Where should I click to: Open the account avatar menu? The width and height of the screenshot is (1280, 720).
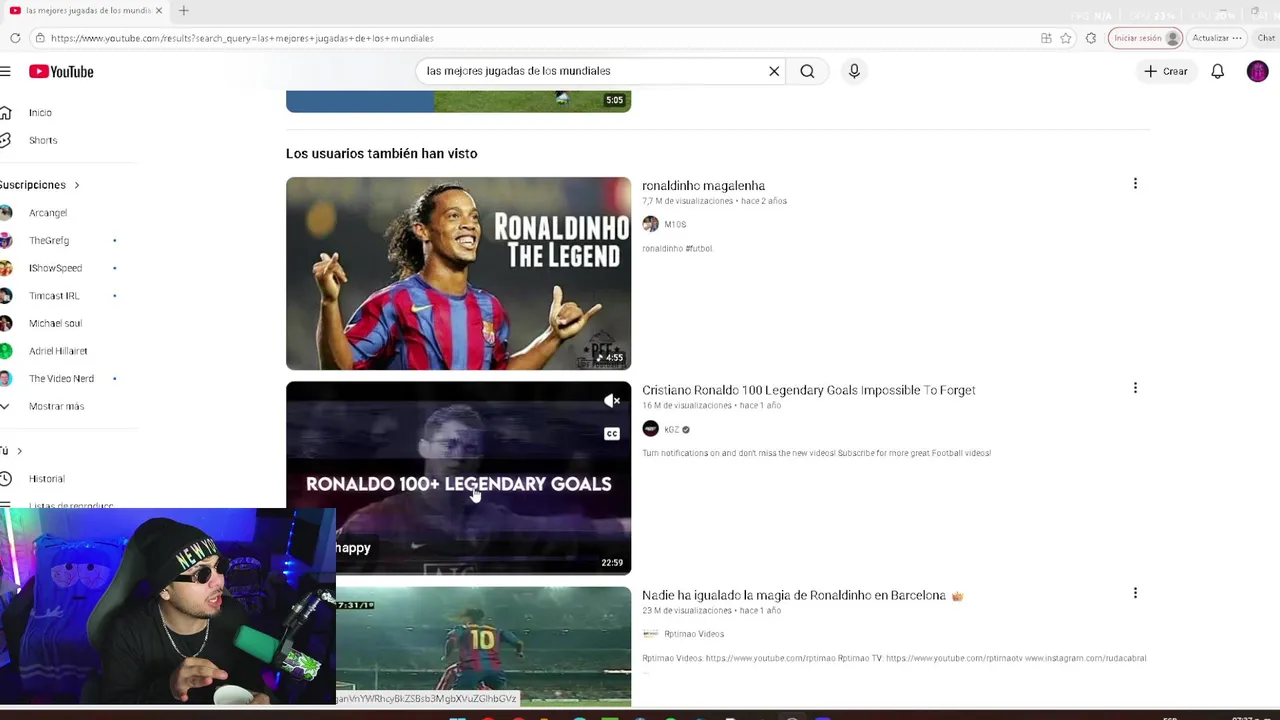click(x=1257, y=71)
